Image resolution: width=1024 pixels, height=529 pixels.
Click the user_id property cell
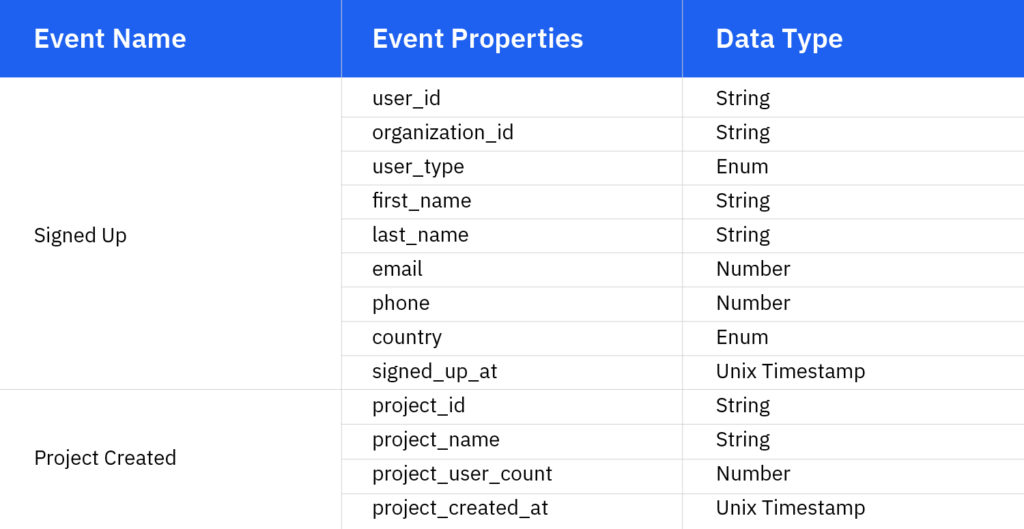pyautogui.click(x=406, y=98)
